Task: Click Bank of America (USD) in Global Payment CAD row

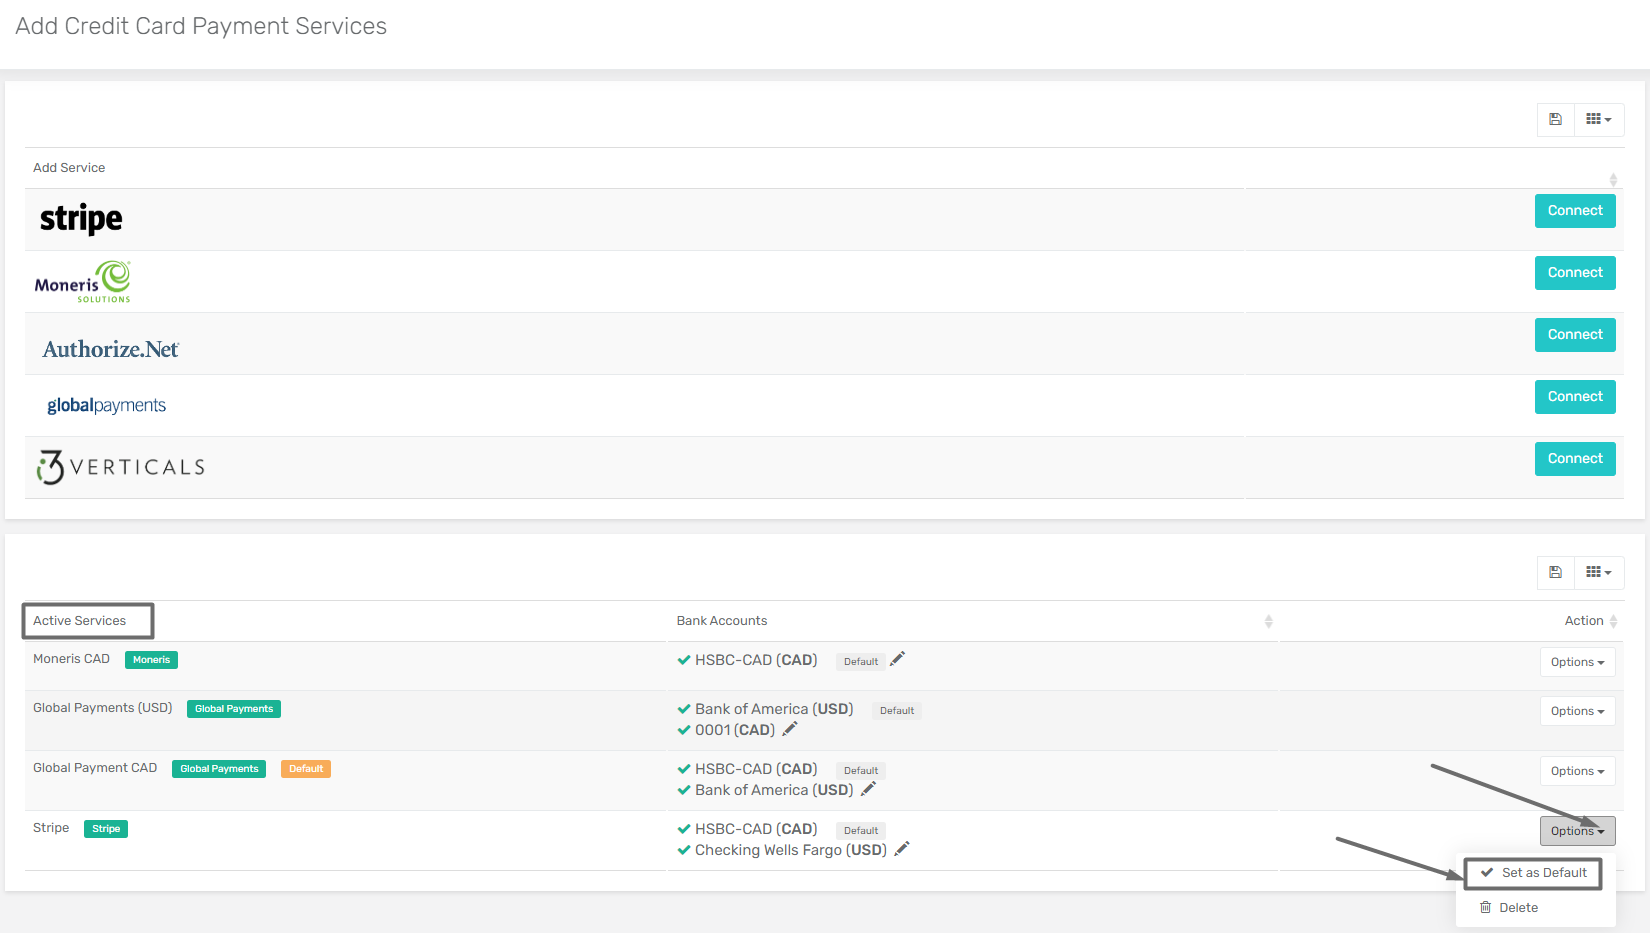Action: (774, 790)
